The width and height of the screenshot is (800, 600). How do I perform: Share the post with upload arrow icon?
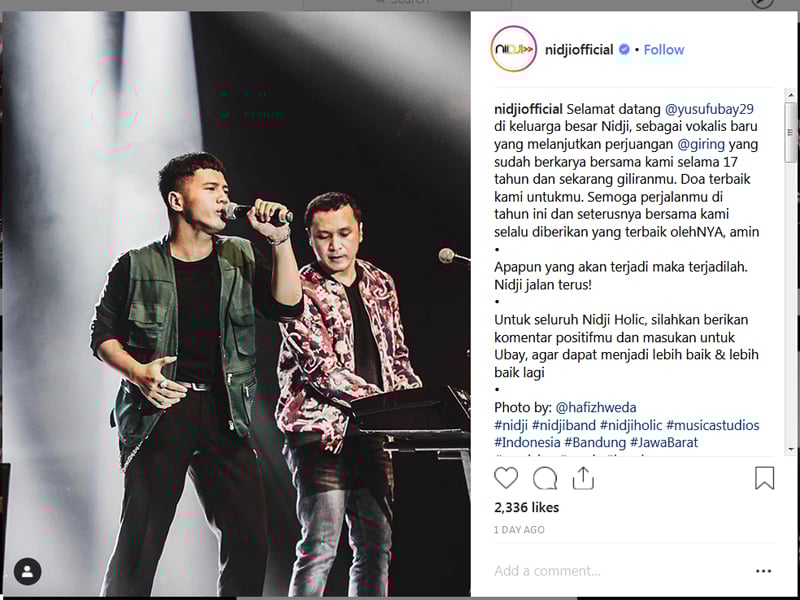pos(583,478)
